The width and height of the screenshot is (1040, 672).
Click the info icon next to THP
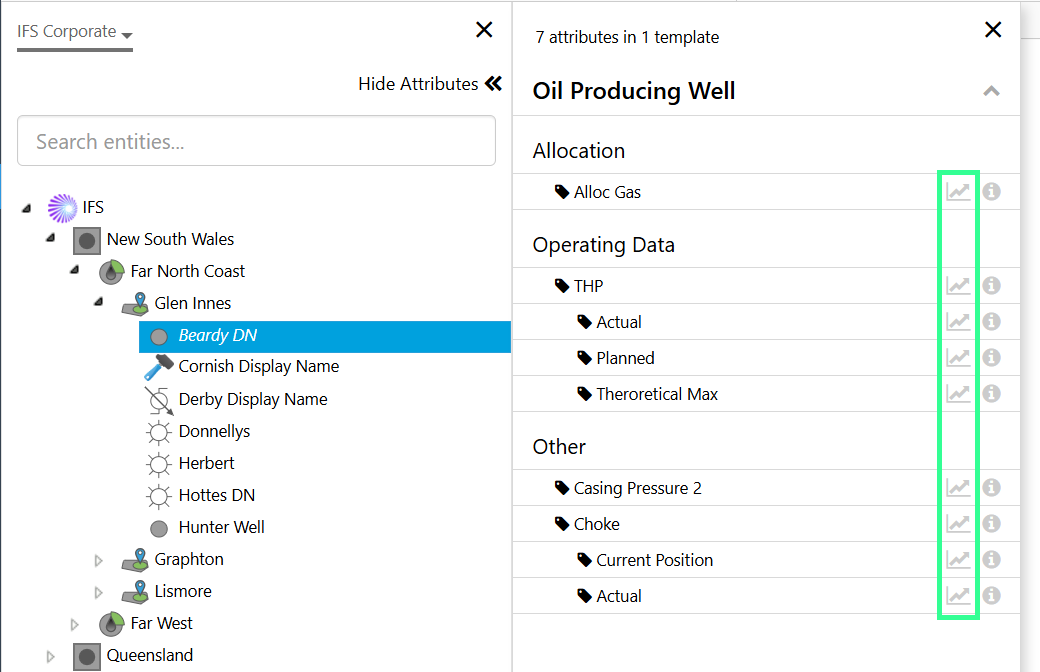pos(990,285)
